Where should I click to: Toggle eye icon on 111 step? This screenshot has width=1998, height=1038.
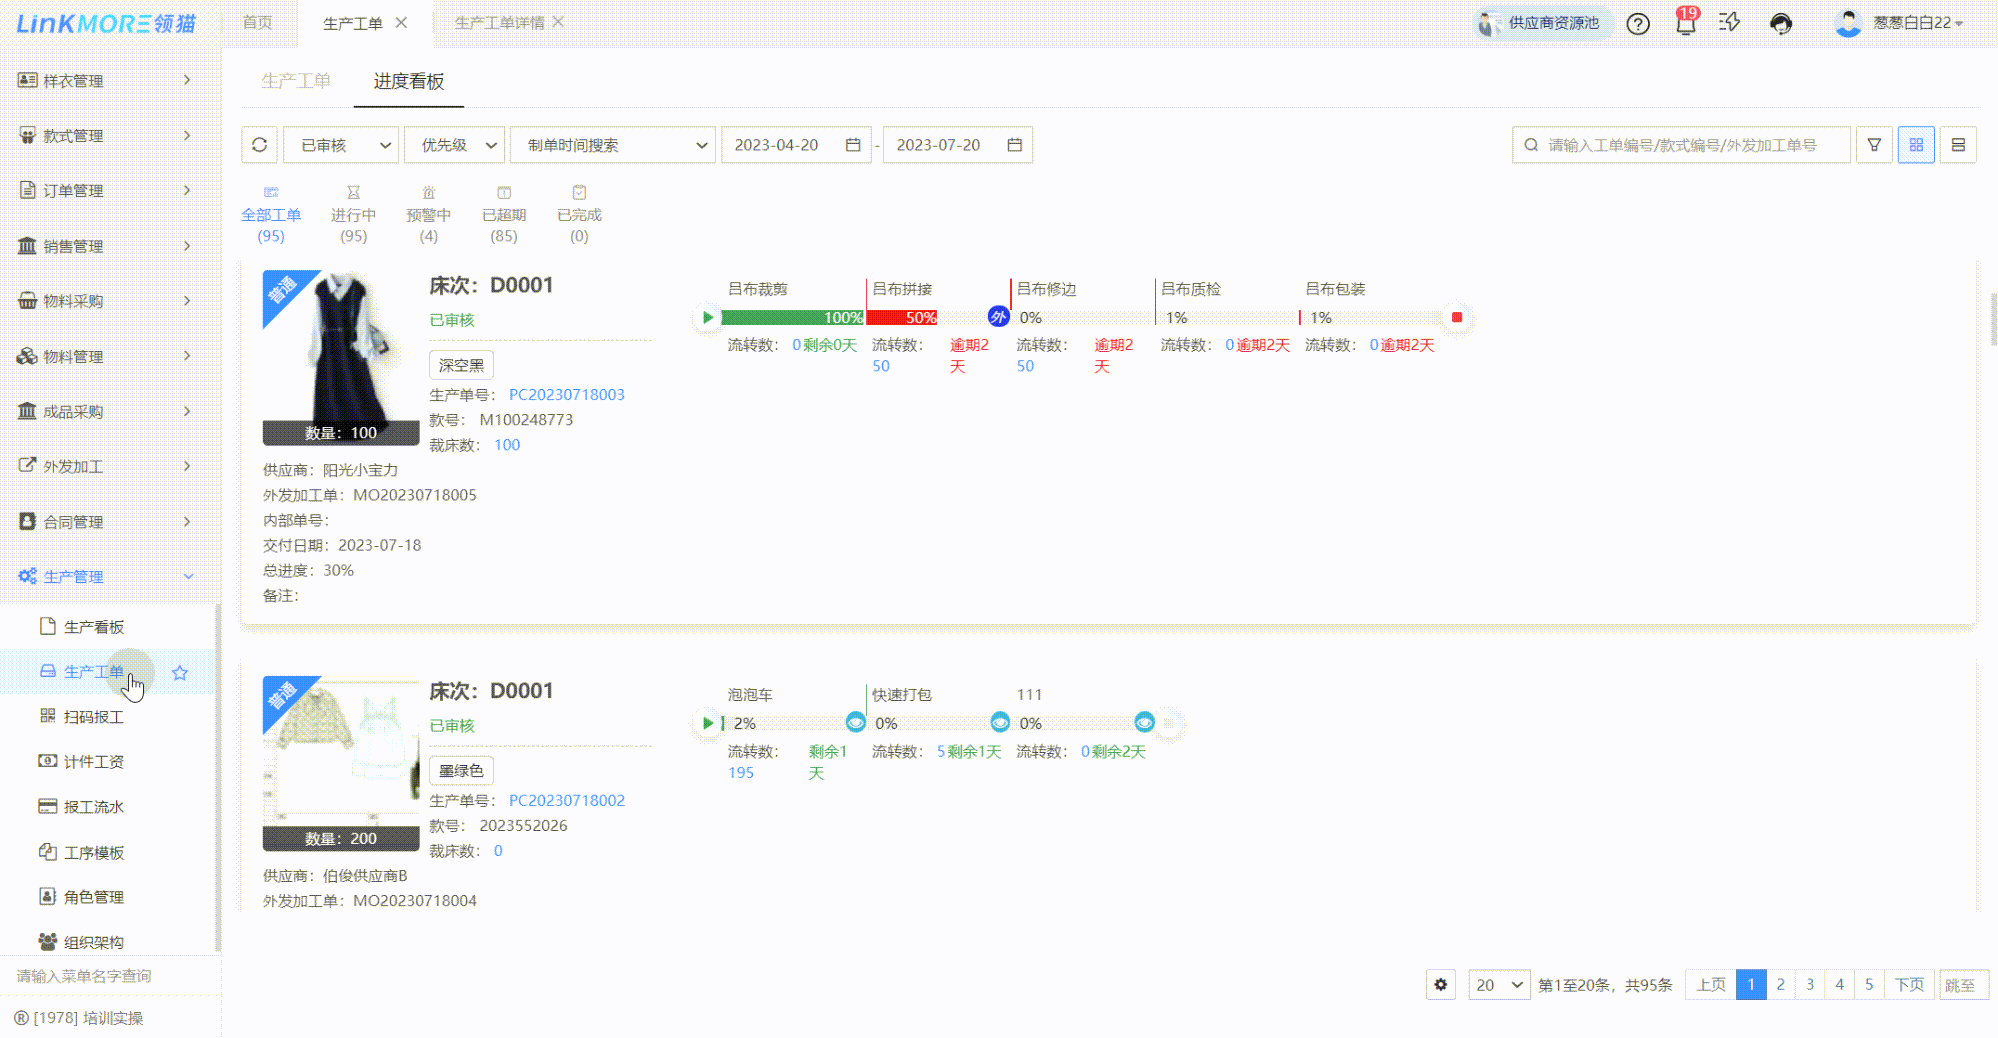click(1144, 722)
